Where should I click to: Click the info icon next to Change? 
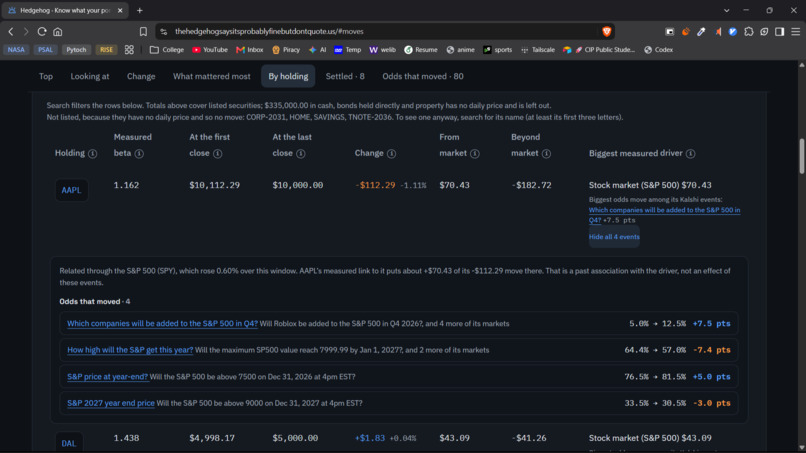(x=392, y=153)
